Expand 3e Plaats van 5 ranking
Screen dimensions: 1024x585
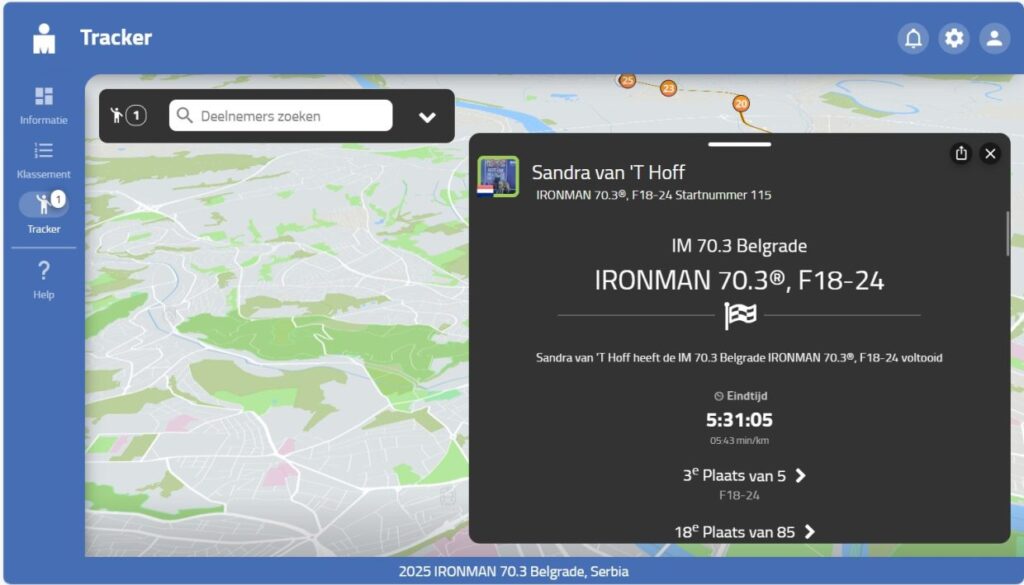[745, 476]
